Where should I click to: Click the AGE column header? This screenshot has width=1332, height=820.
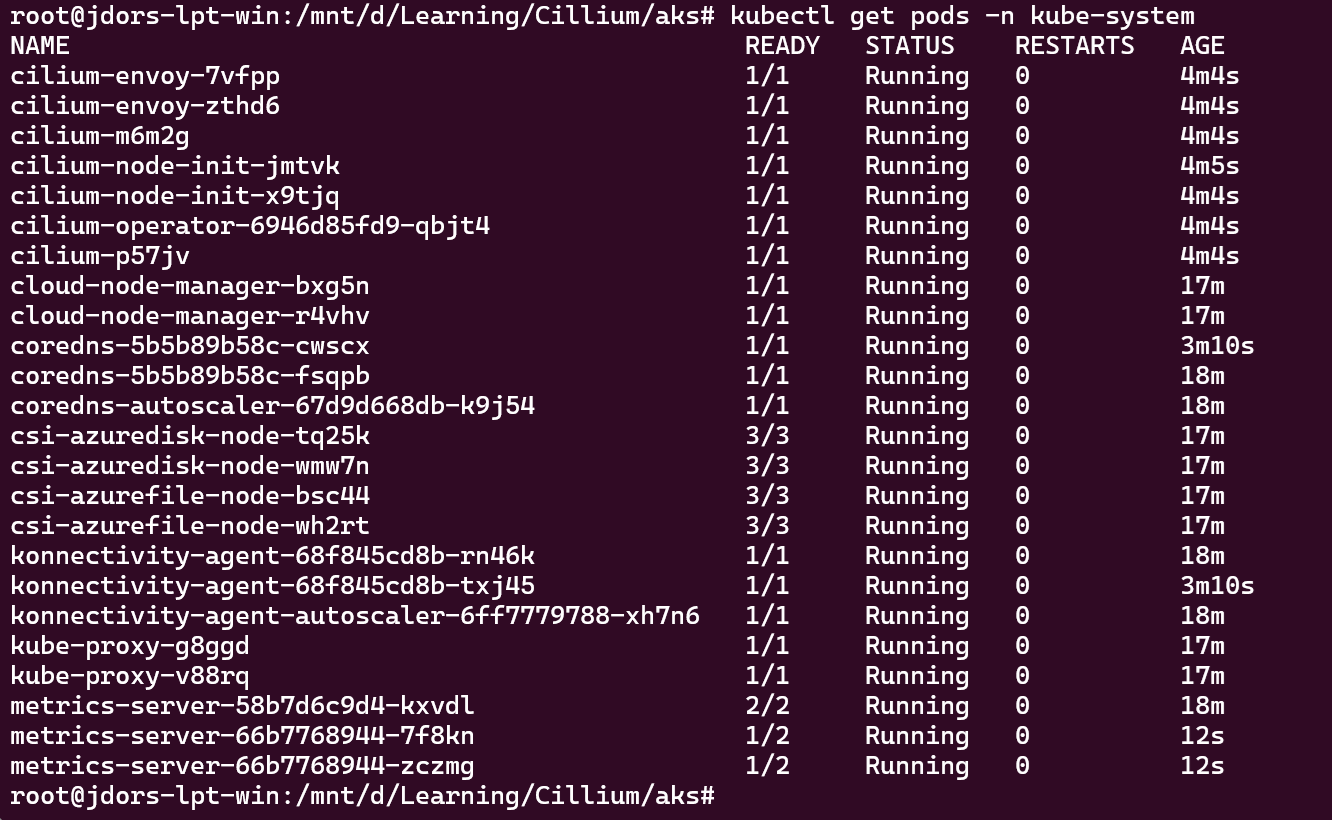[x=1202, y=46]
